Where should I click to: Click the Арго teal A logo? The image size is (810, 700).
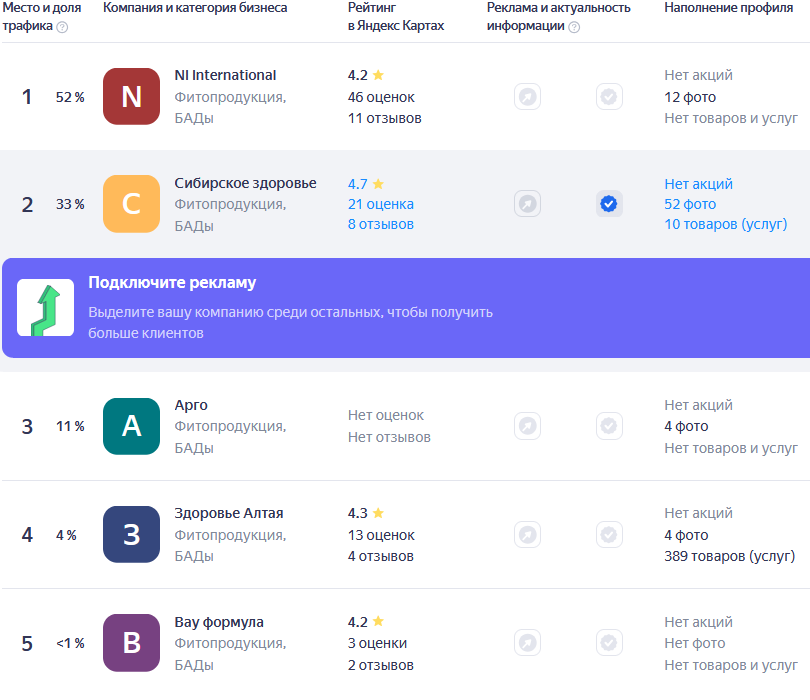point(131,426)
